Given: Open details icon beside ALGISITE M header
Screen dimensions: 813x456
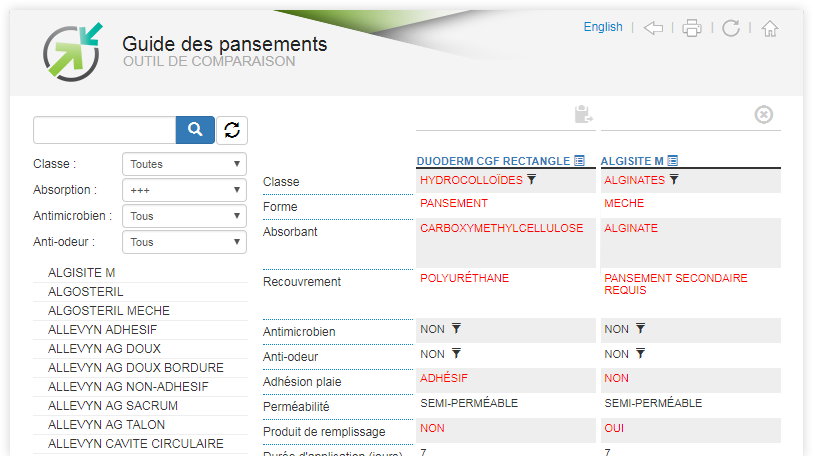Looking at the screenshot, I should coord(672,161).
